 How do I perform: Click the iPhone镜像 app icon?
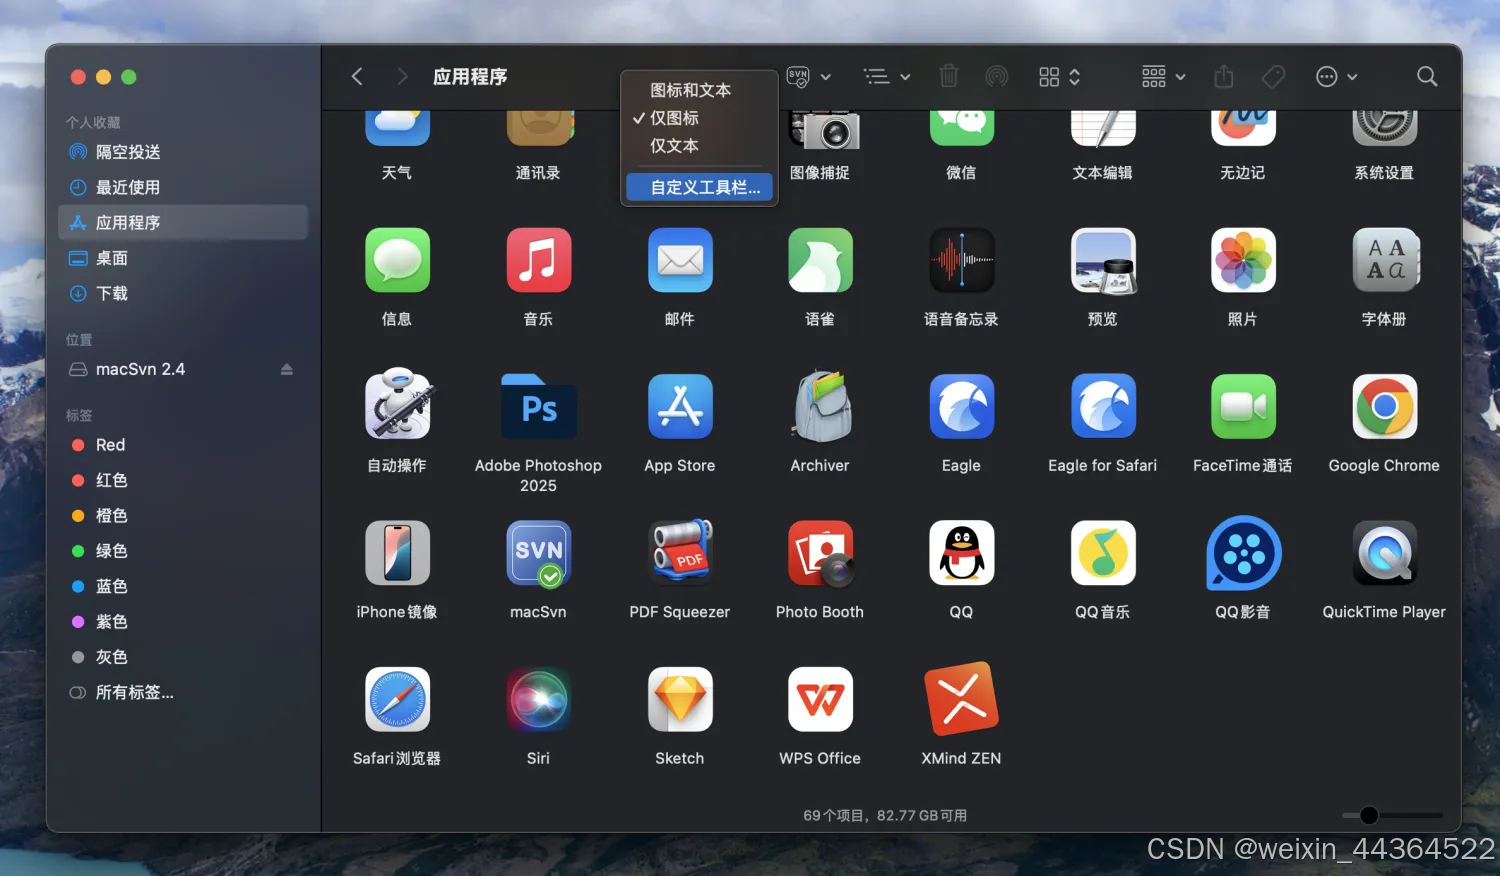pyautogui.click(x=397, y=553)
